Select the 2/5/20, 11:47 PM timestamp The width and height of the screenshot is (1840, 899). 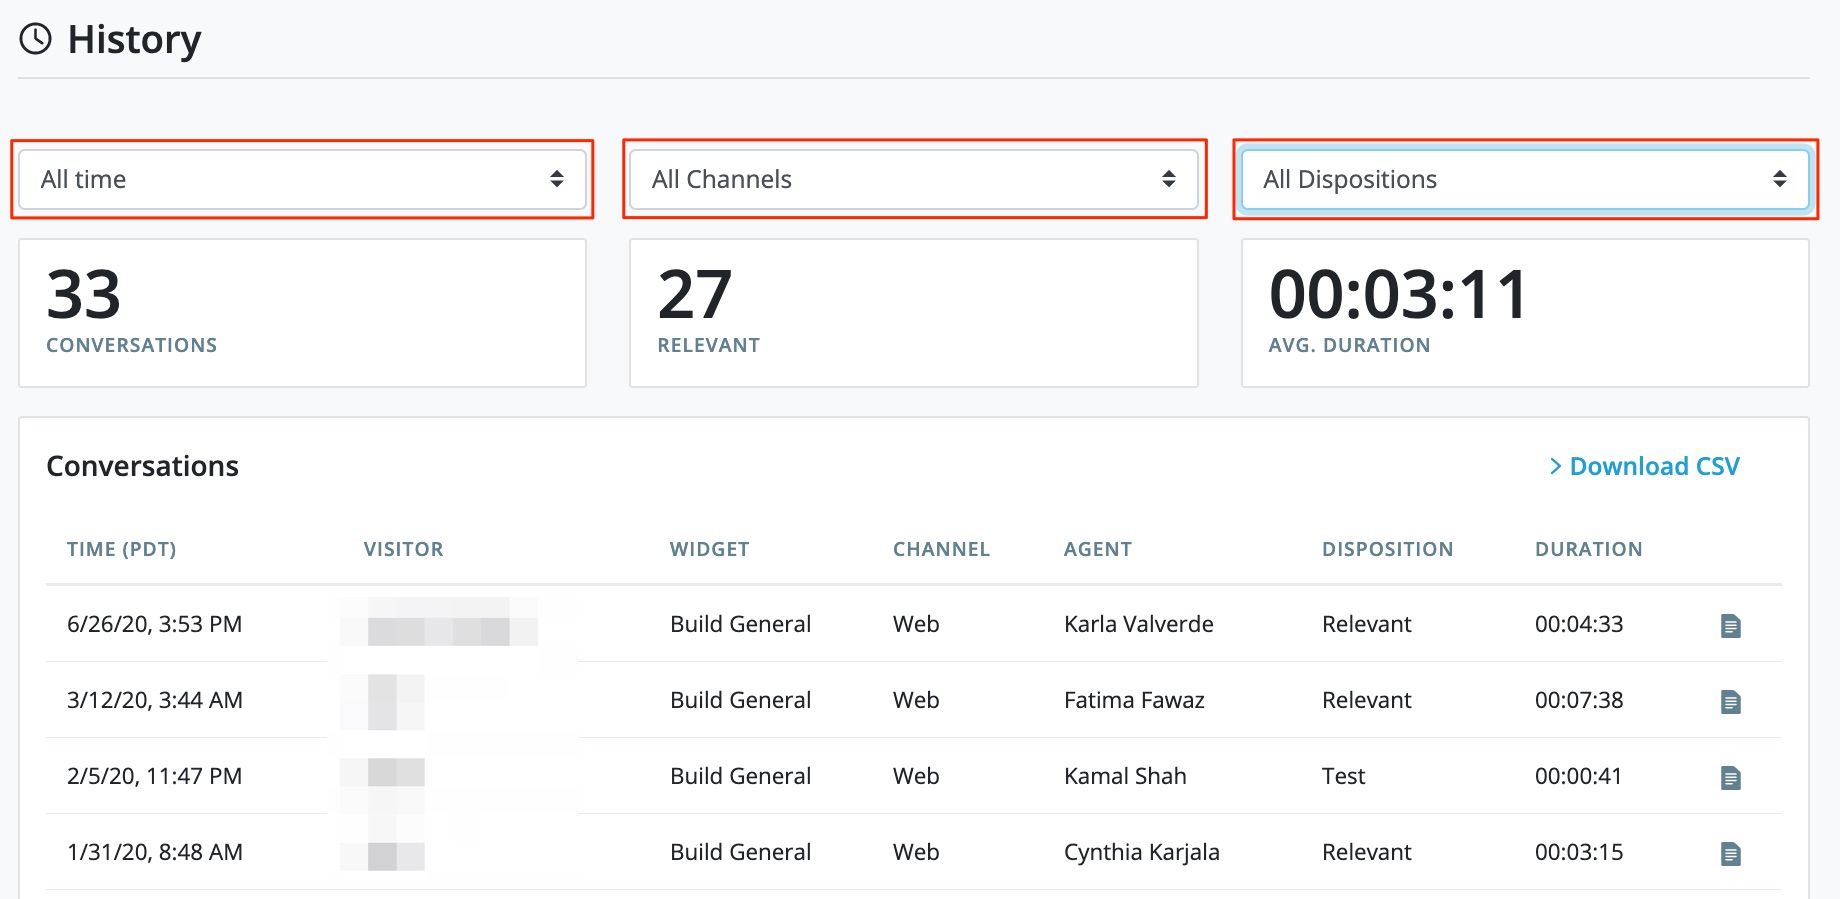point(154,776)
